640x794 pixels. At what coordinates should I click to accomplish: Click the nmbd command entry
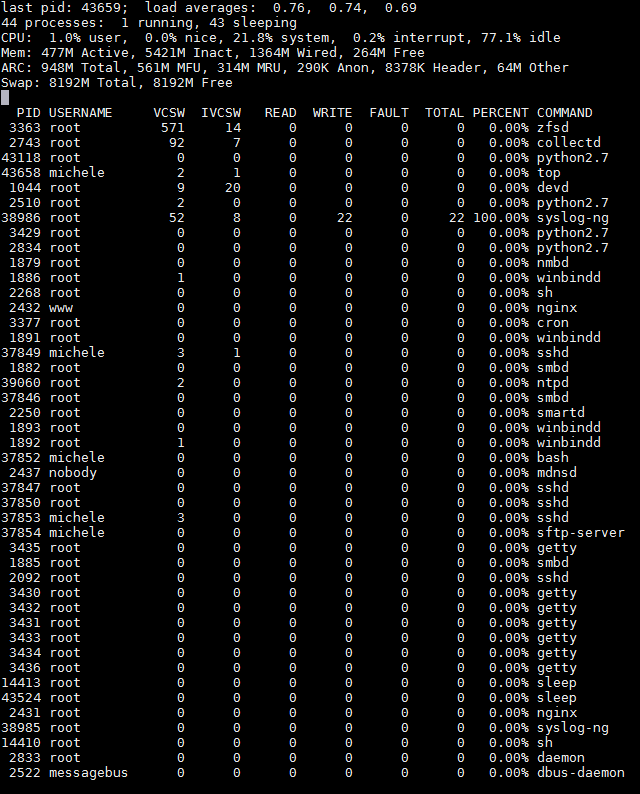552,263
